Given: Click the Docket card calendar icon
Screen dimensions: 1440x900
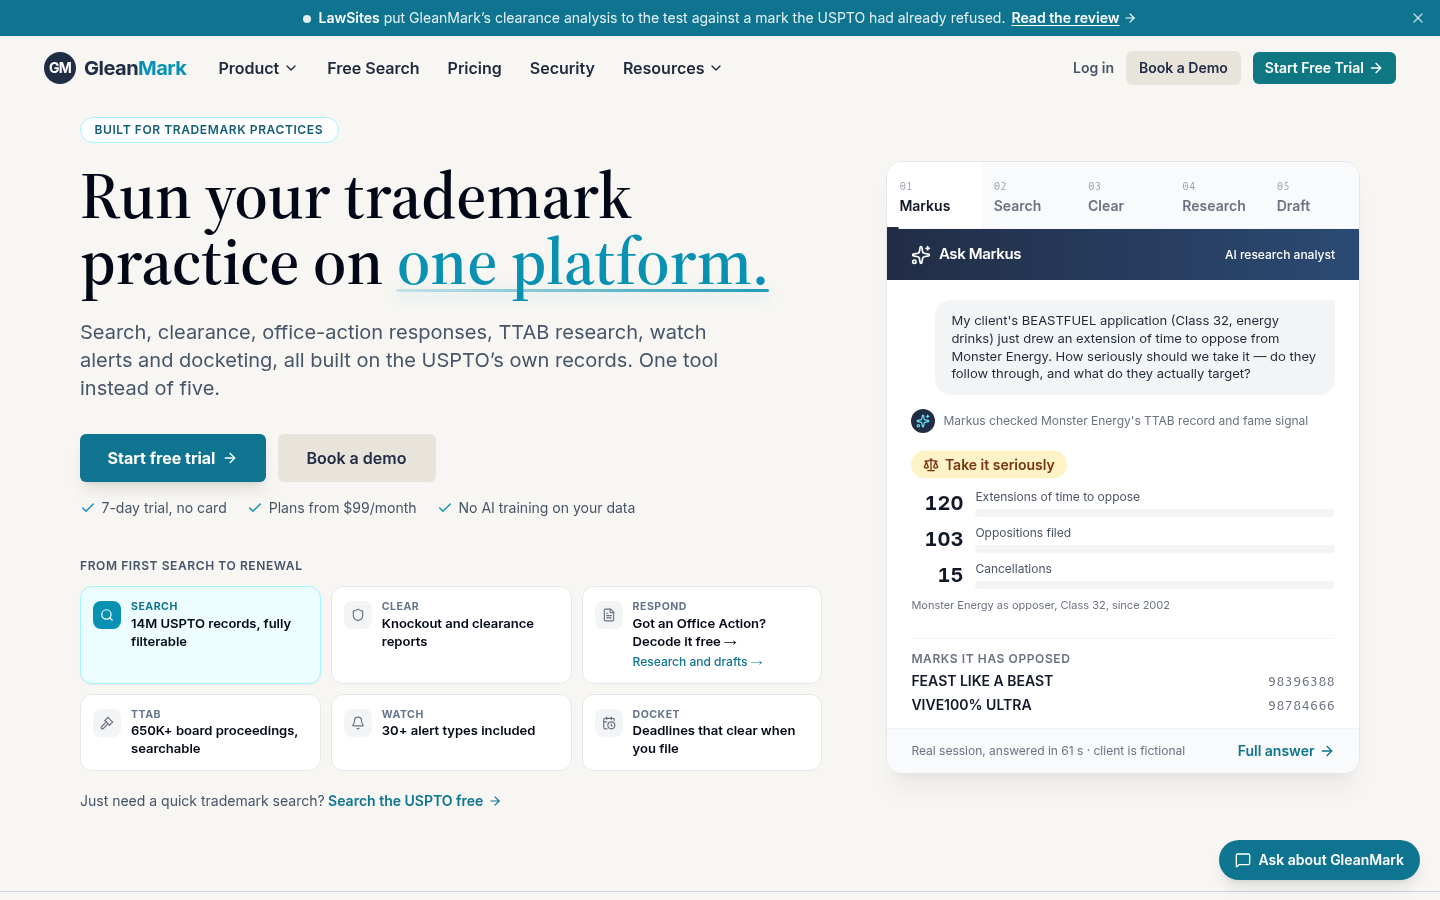Looking at the screenshot, I should [x=609, y=723].
